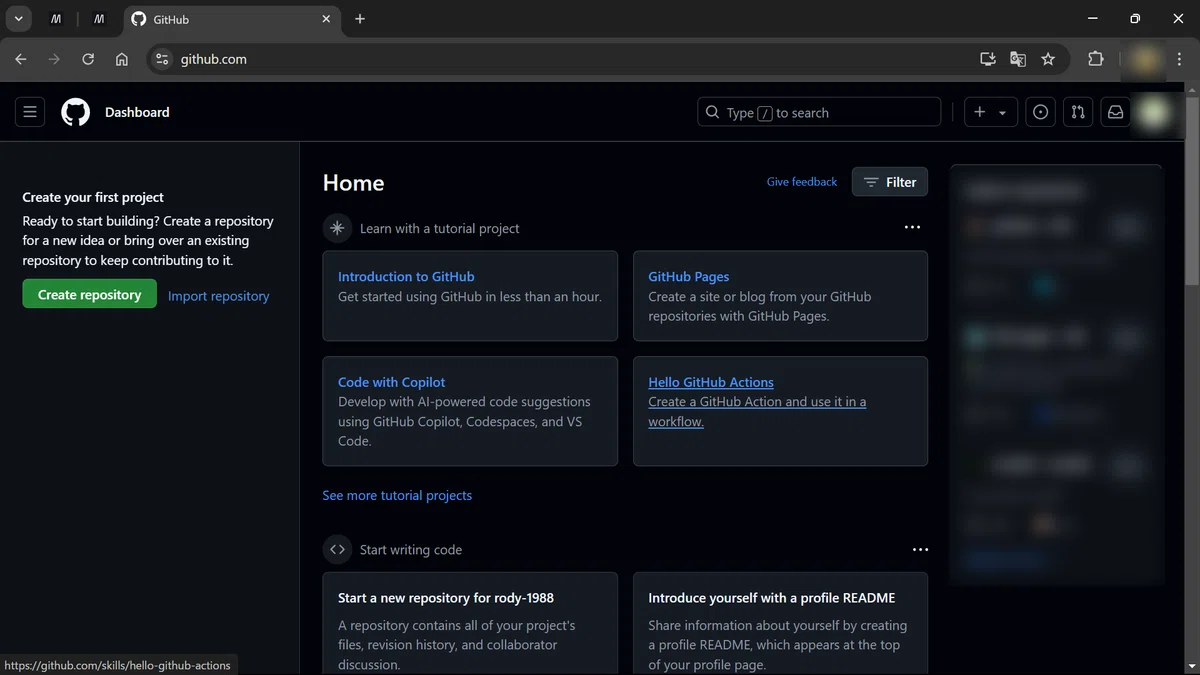Reload the page with the refresh icon

click(88, 59)
